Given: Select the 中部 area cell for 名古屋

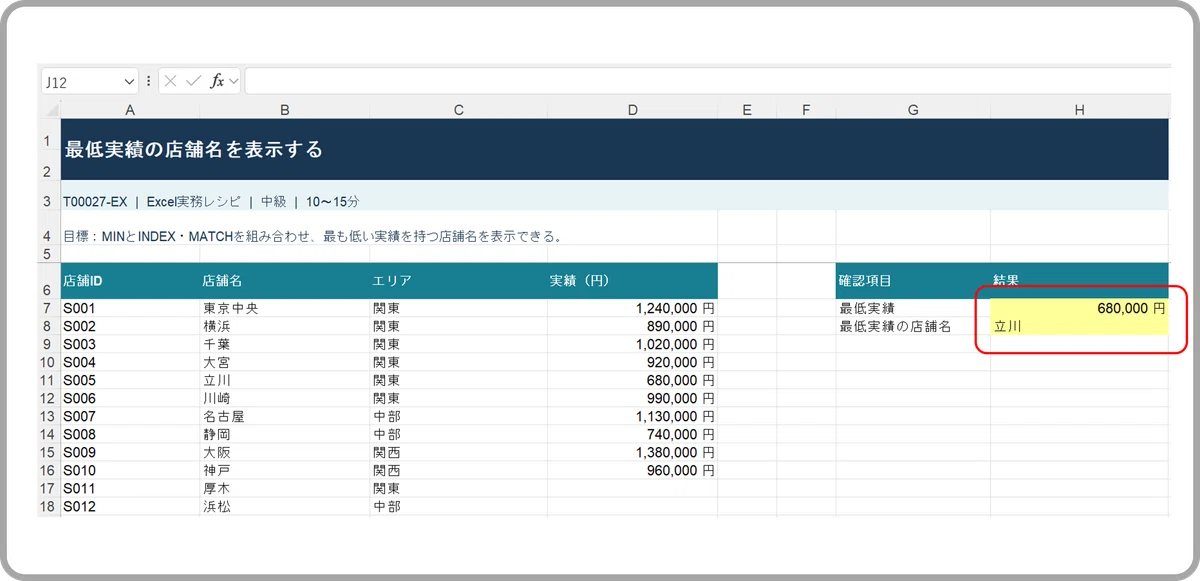Looking at the screenshot, I should pos(458,416).
